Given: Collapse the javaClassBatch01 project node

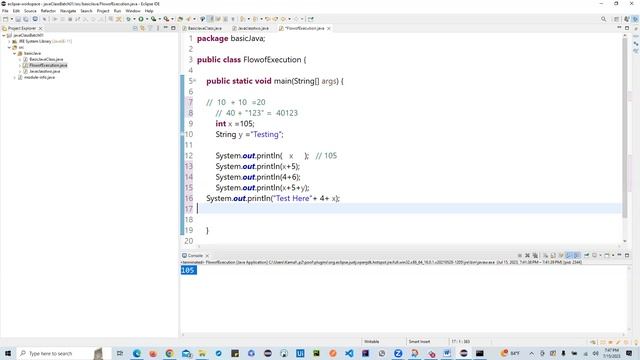Looking at the screenshot, I should tap(4, 36).
